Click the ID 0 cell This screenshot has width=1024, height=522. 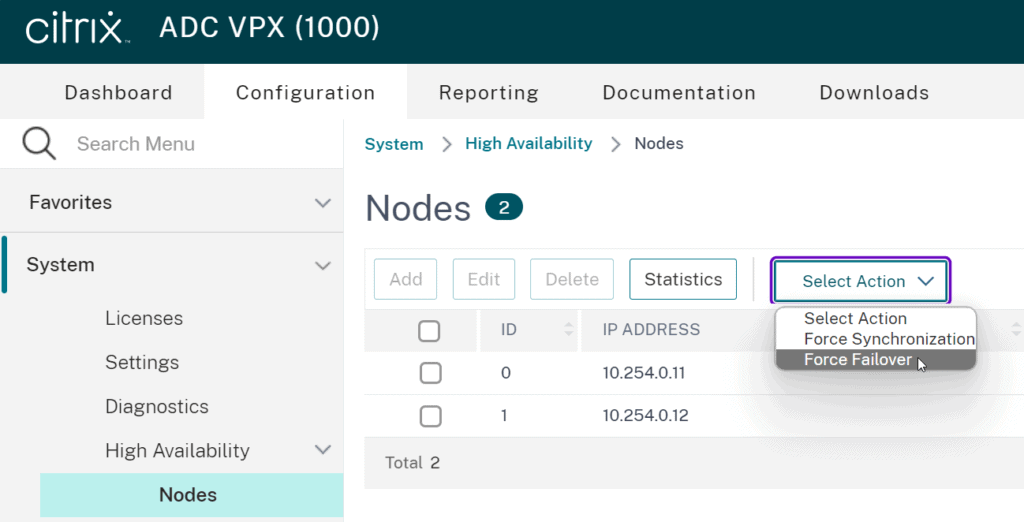[505, 373]
